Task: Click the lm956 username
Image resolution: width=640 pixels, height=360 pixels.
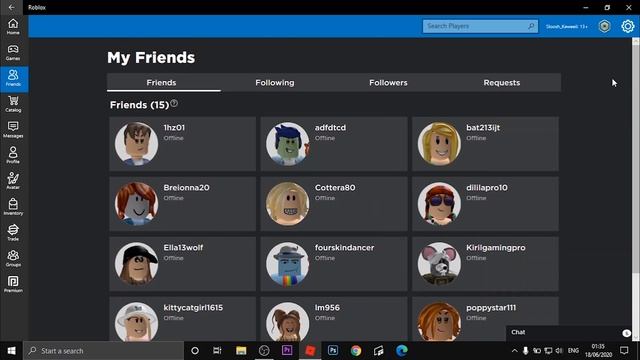Action: point(327,308)
